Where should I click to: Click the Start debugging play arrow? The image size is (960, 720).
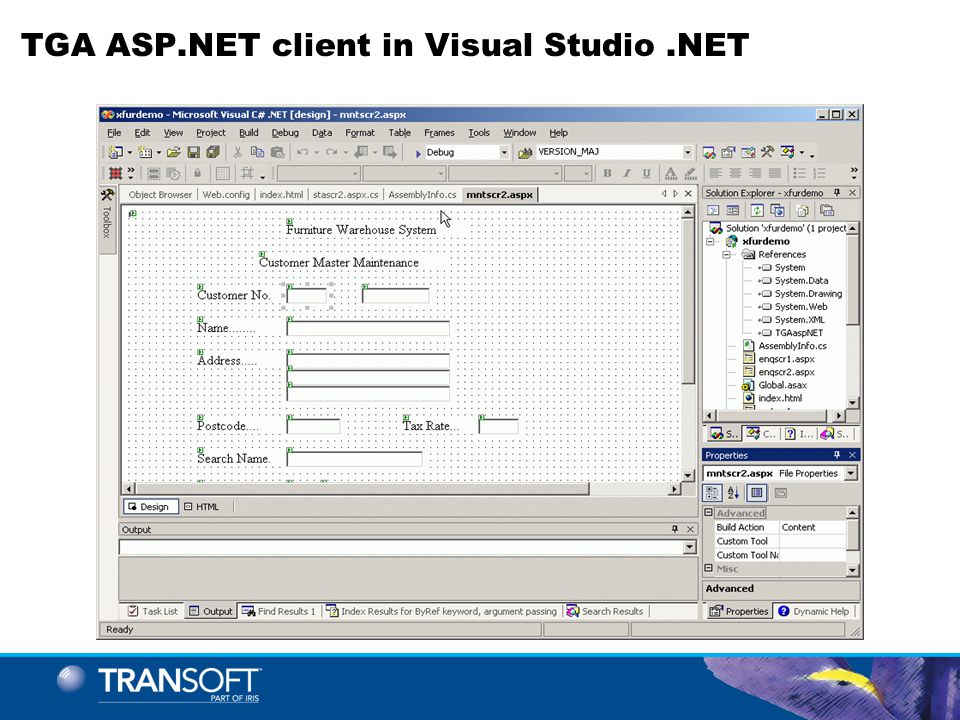(x=418, y=153)
